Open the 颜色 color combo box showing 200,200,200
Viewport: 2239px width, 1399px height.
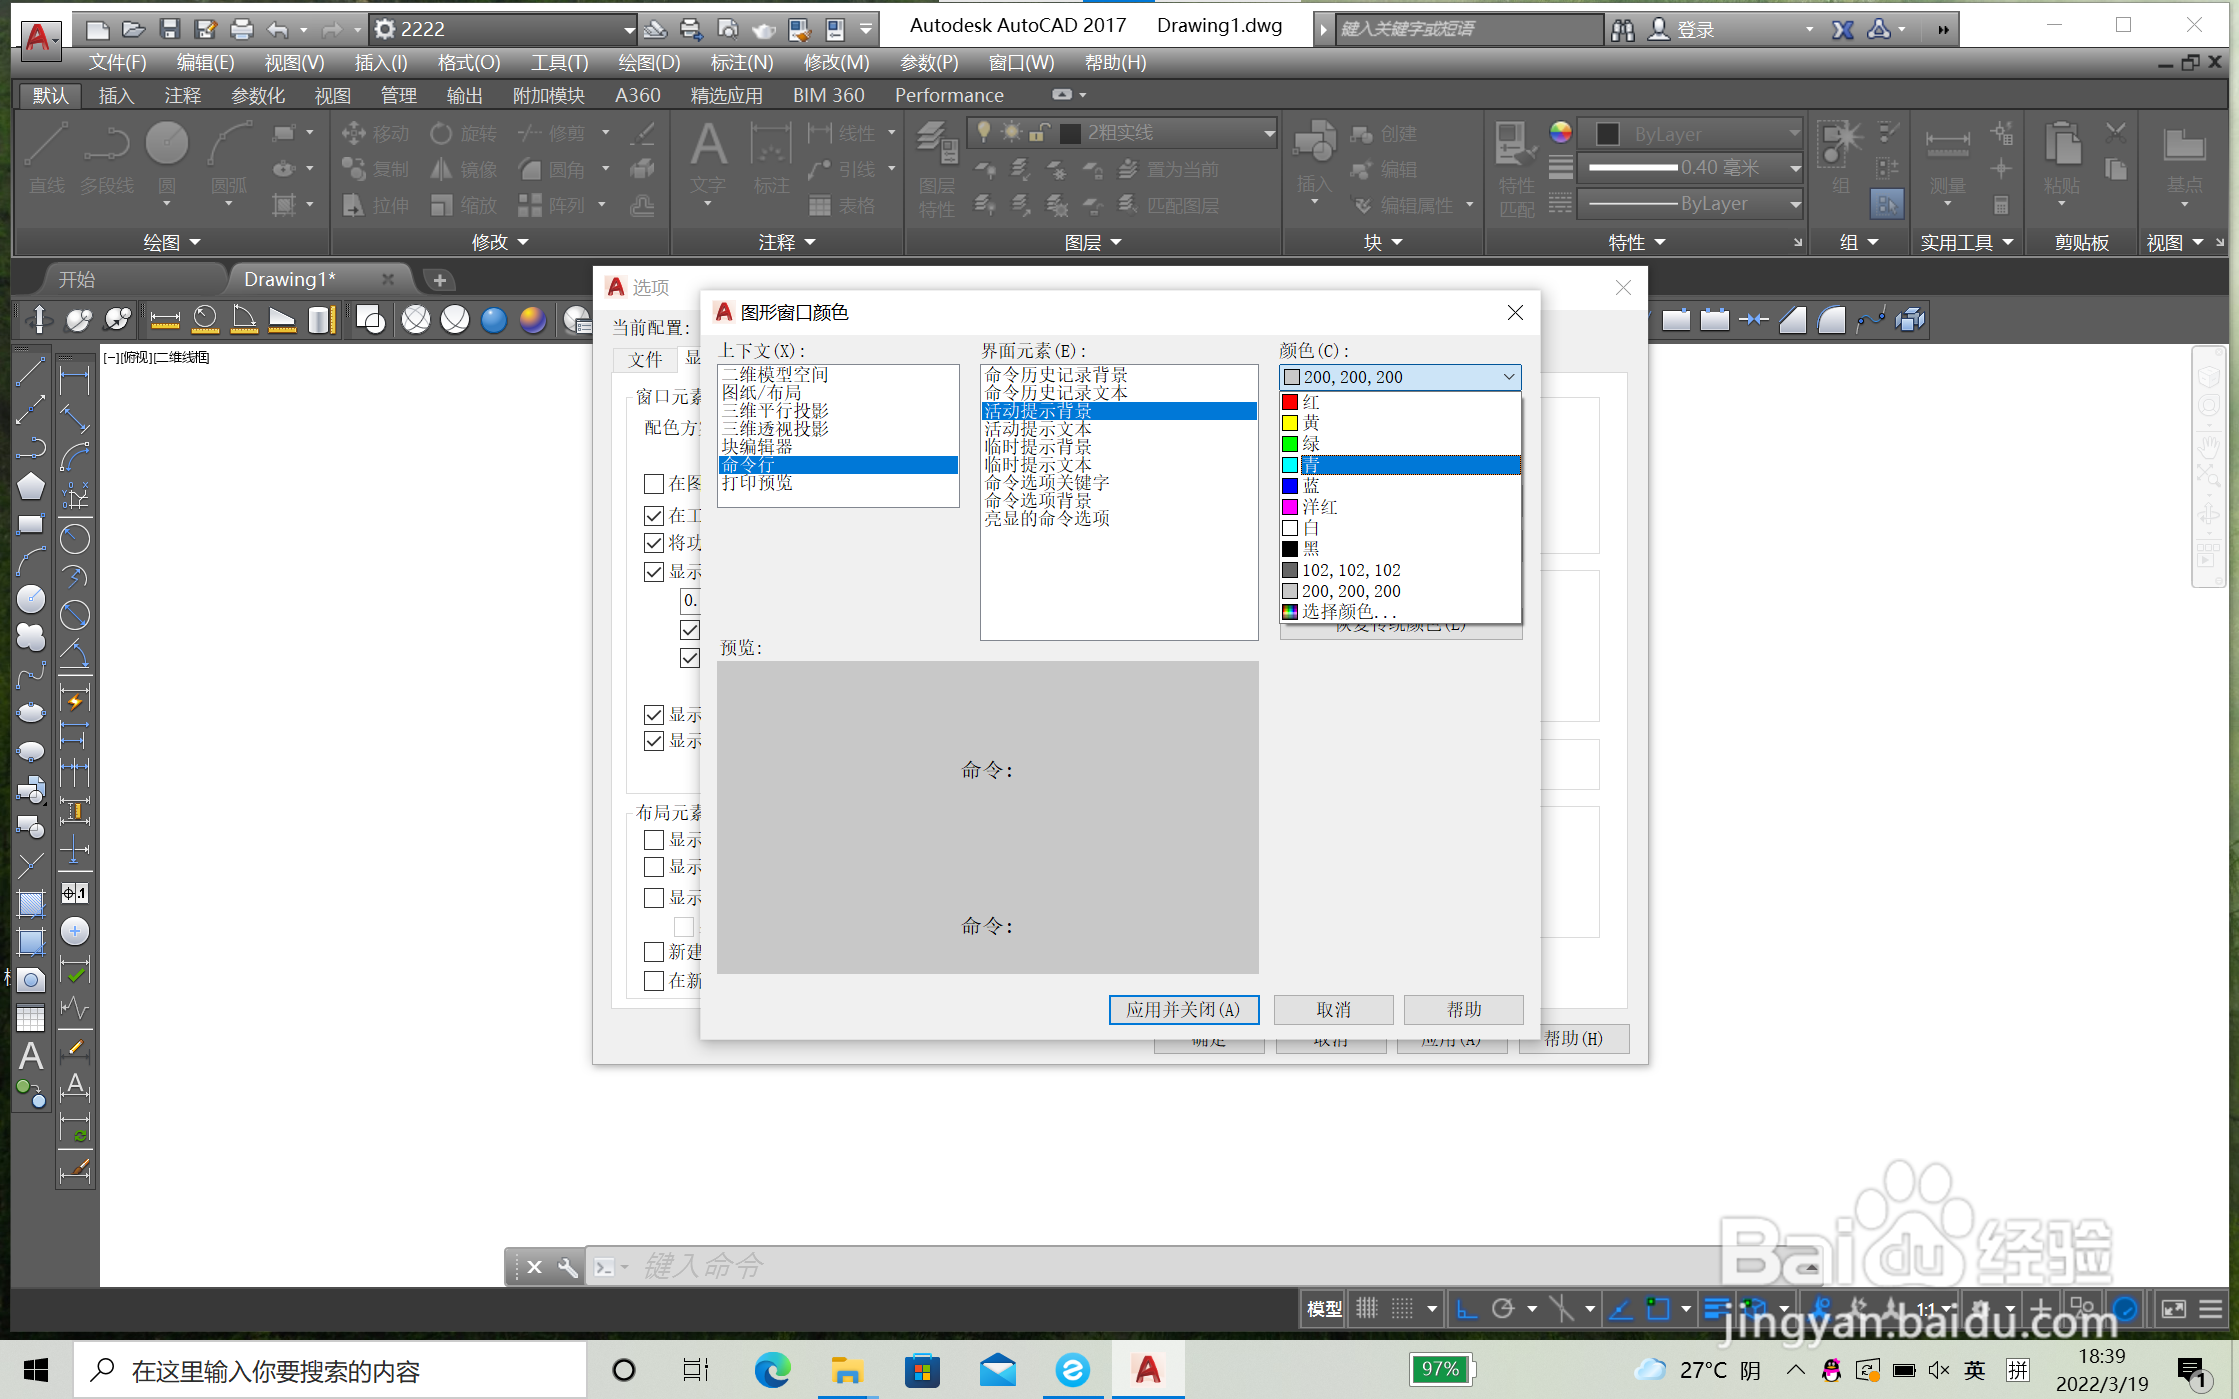(x=1400, y=377)
